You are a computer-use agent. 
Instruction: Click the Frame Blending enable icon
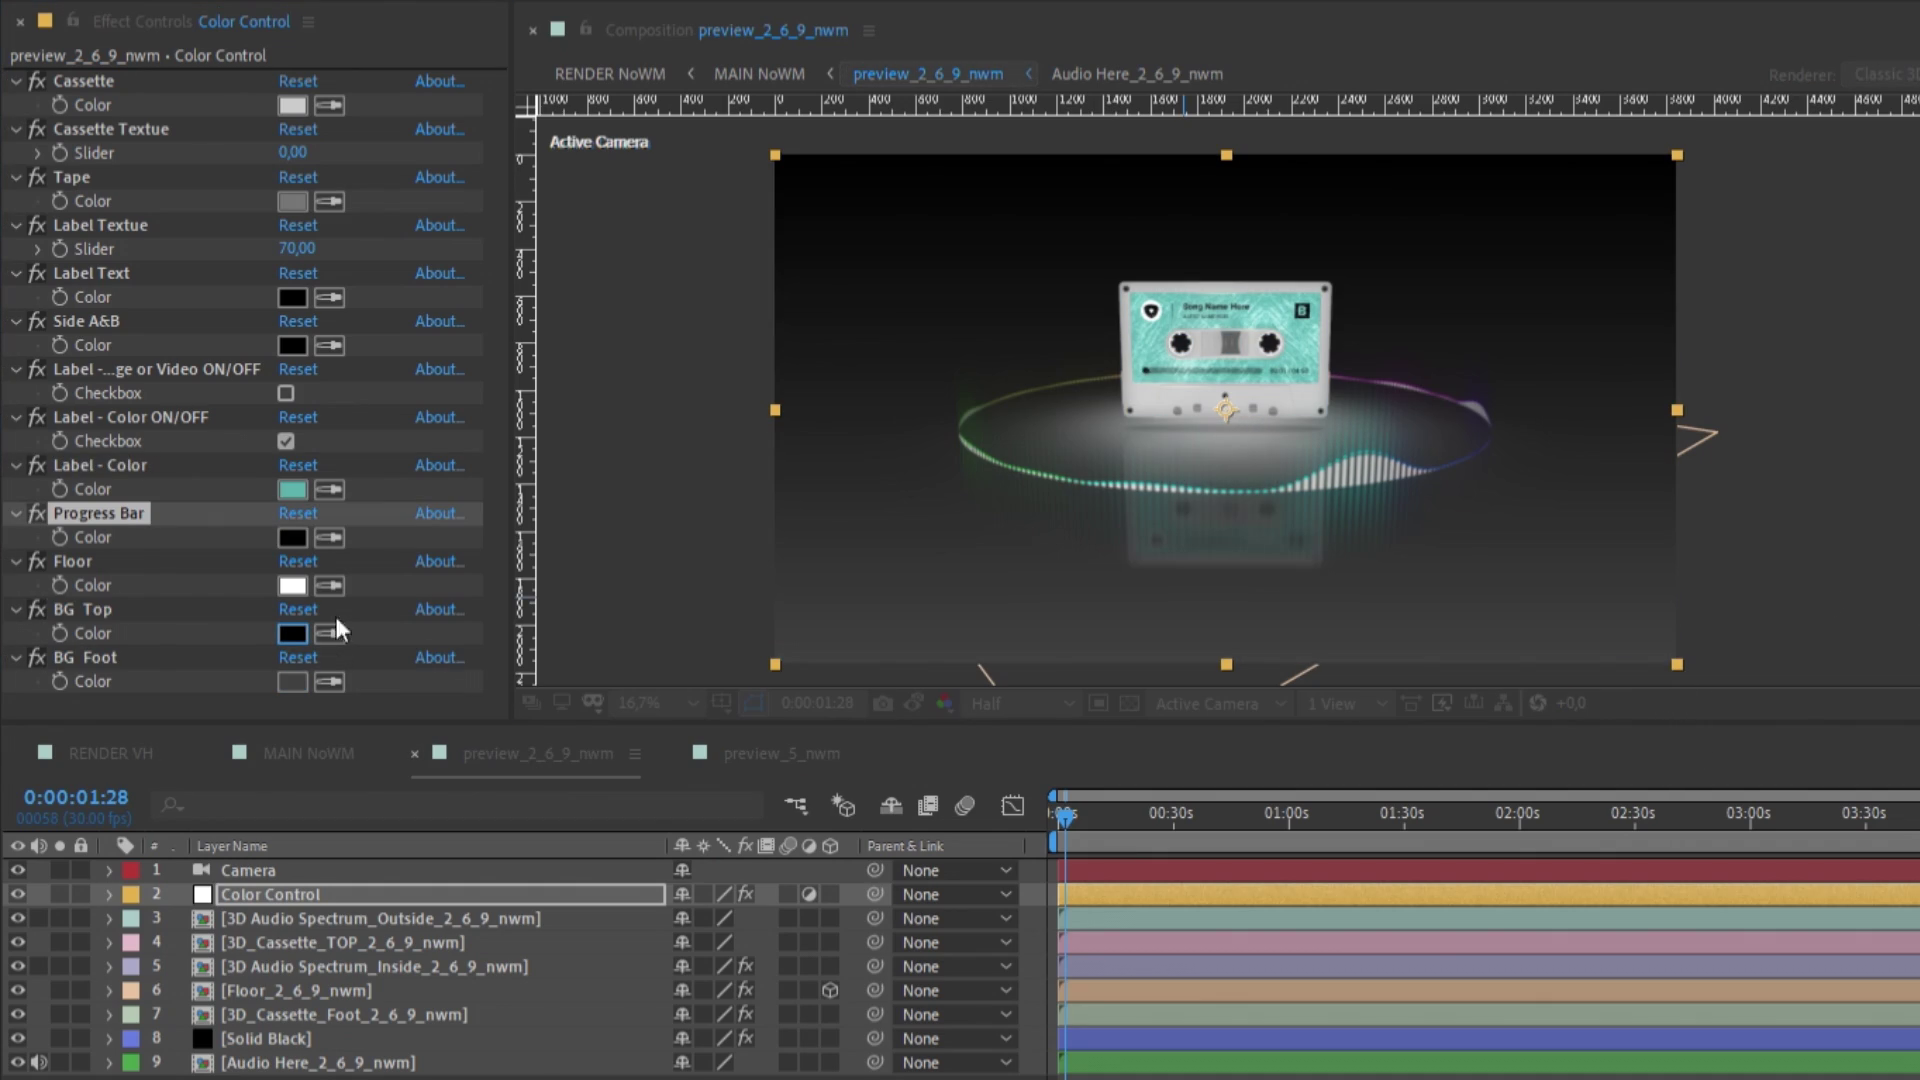[928, 806]
